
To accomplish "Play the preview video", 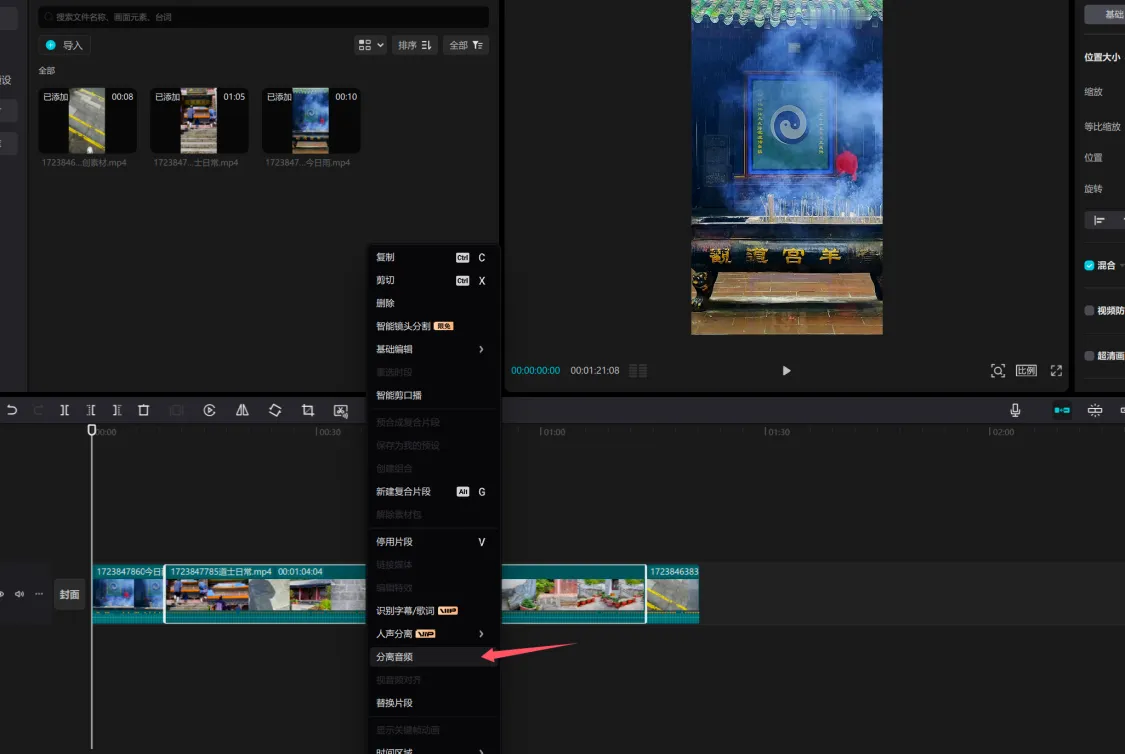I will pyautogui.click(x=786, y=370).
